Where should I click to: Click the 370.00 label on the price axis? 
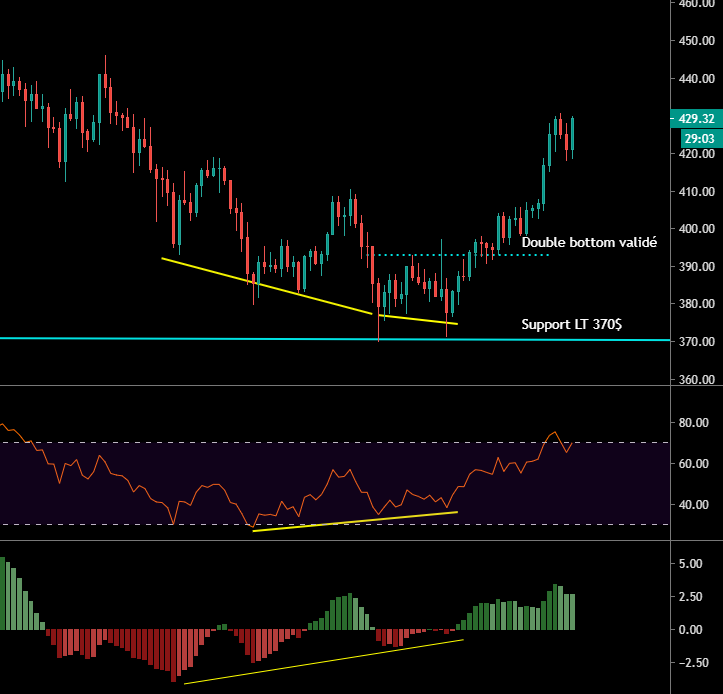695,342
